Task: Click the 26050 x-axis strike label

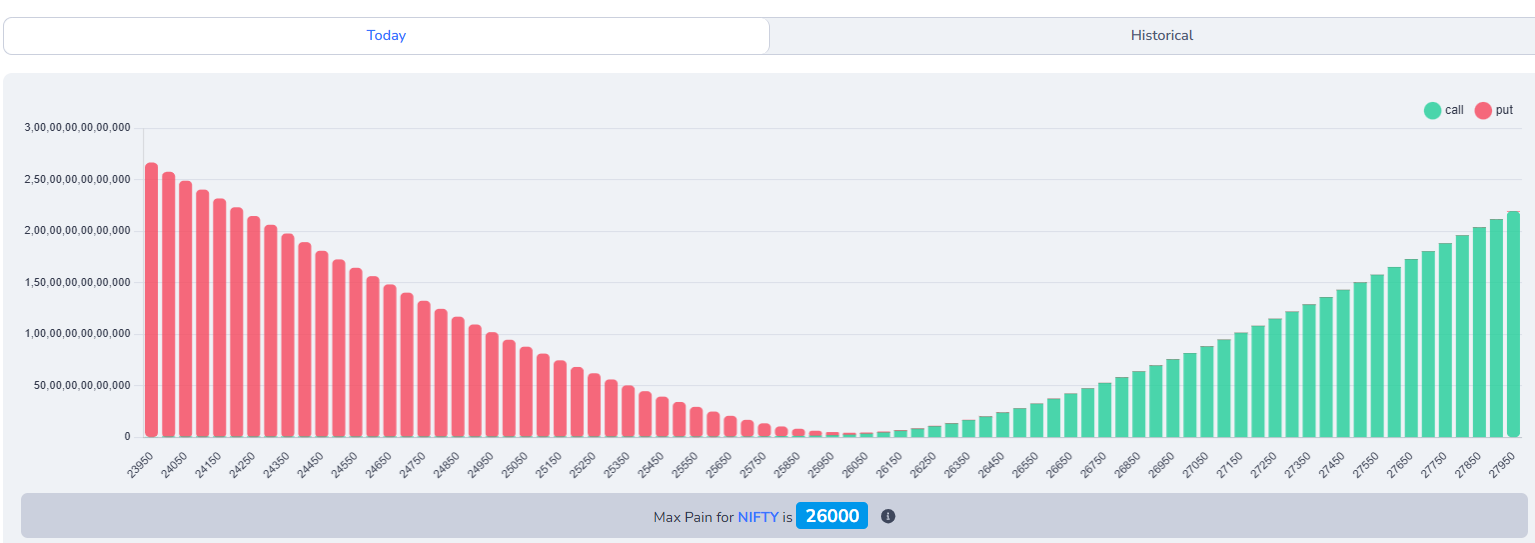Action: tap(856, 464)
